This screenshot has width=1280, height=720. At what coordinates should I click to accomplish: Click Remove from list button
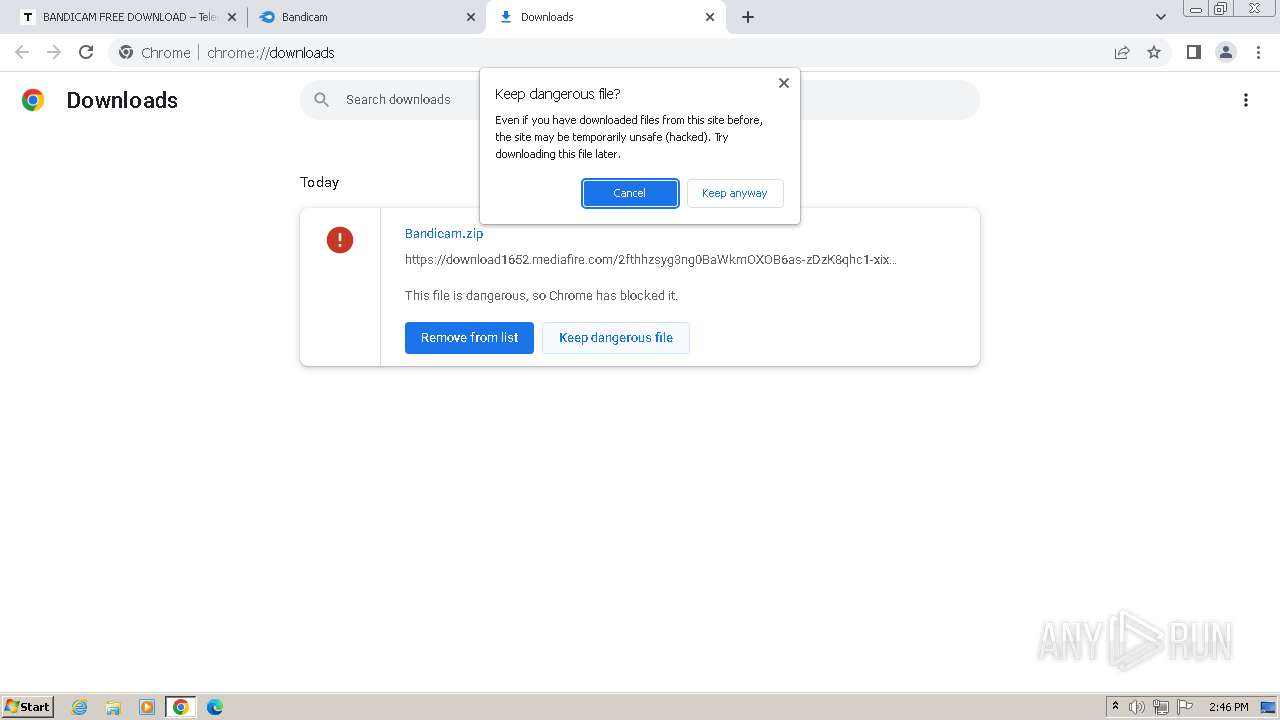click(x=469, y=338)
